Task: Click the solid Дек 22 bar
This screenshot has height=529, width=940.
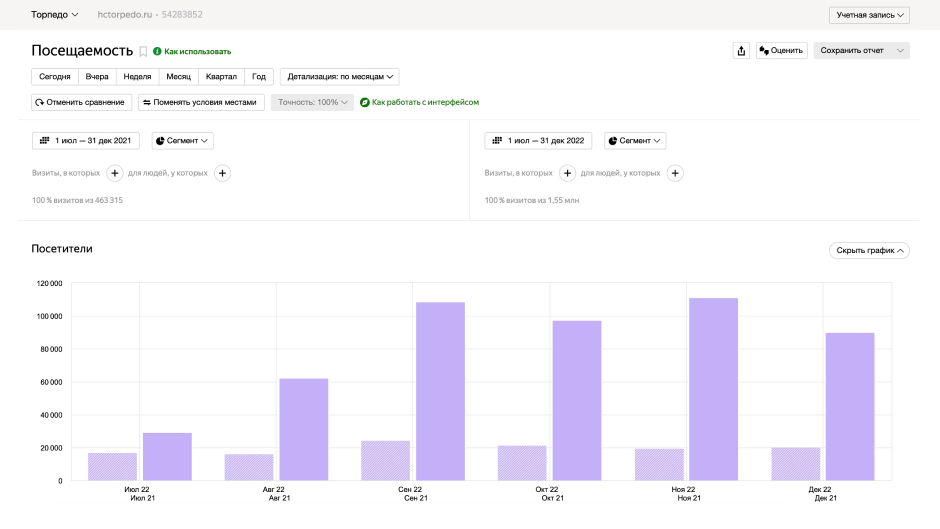Action: [850, 407]
